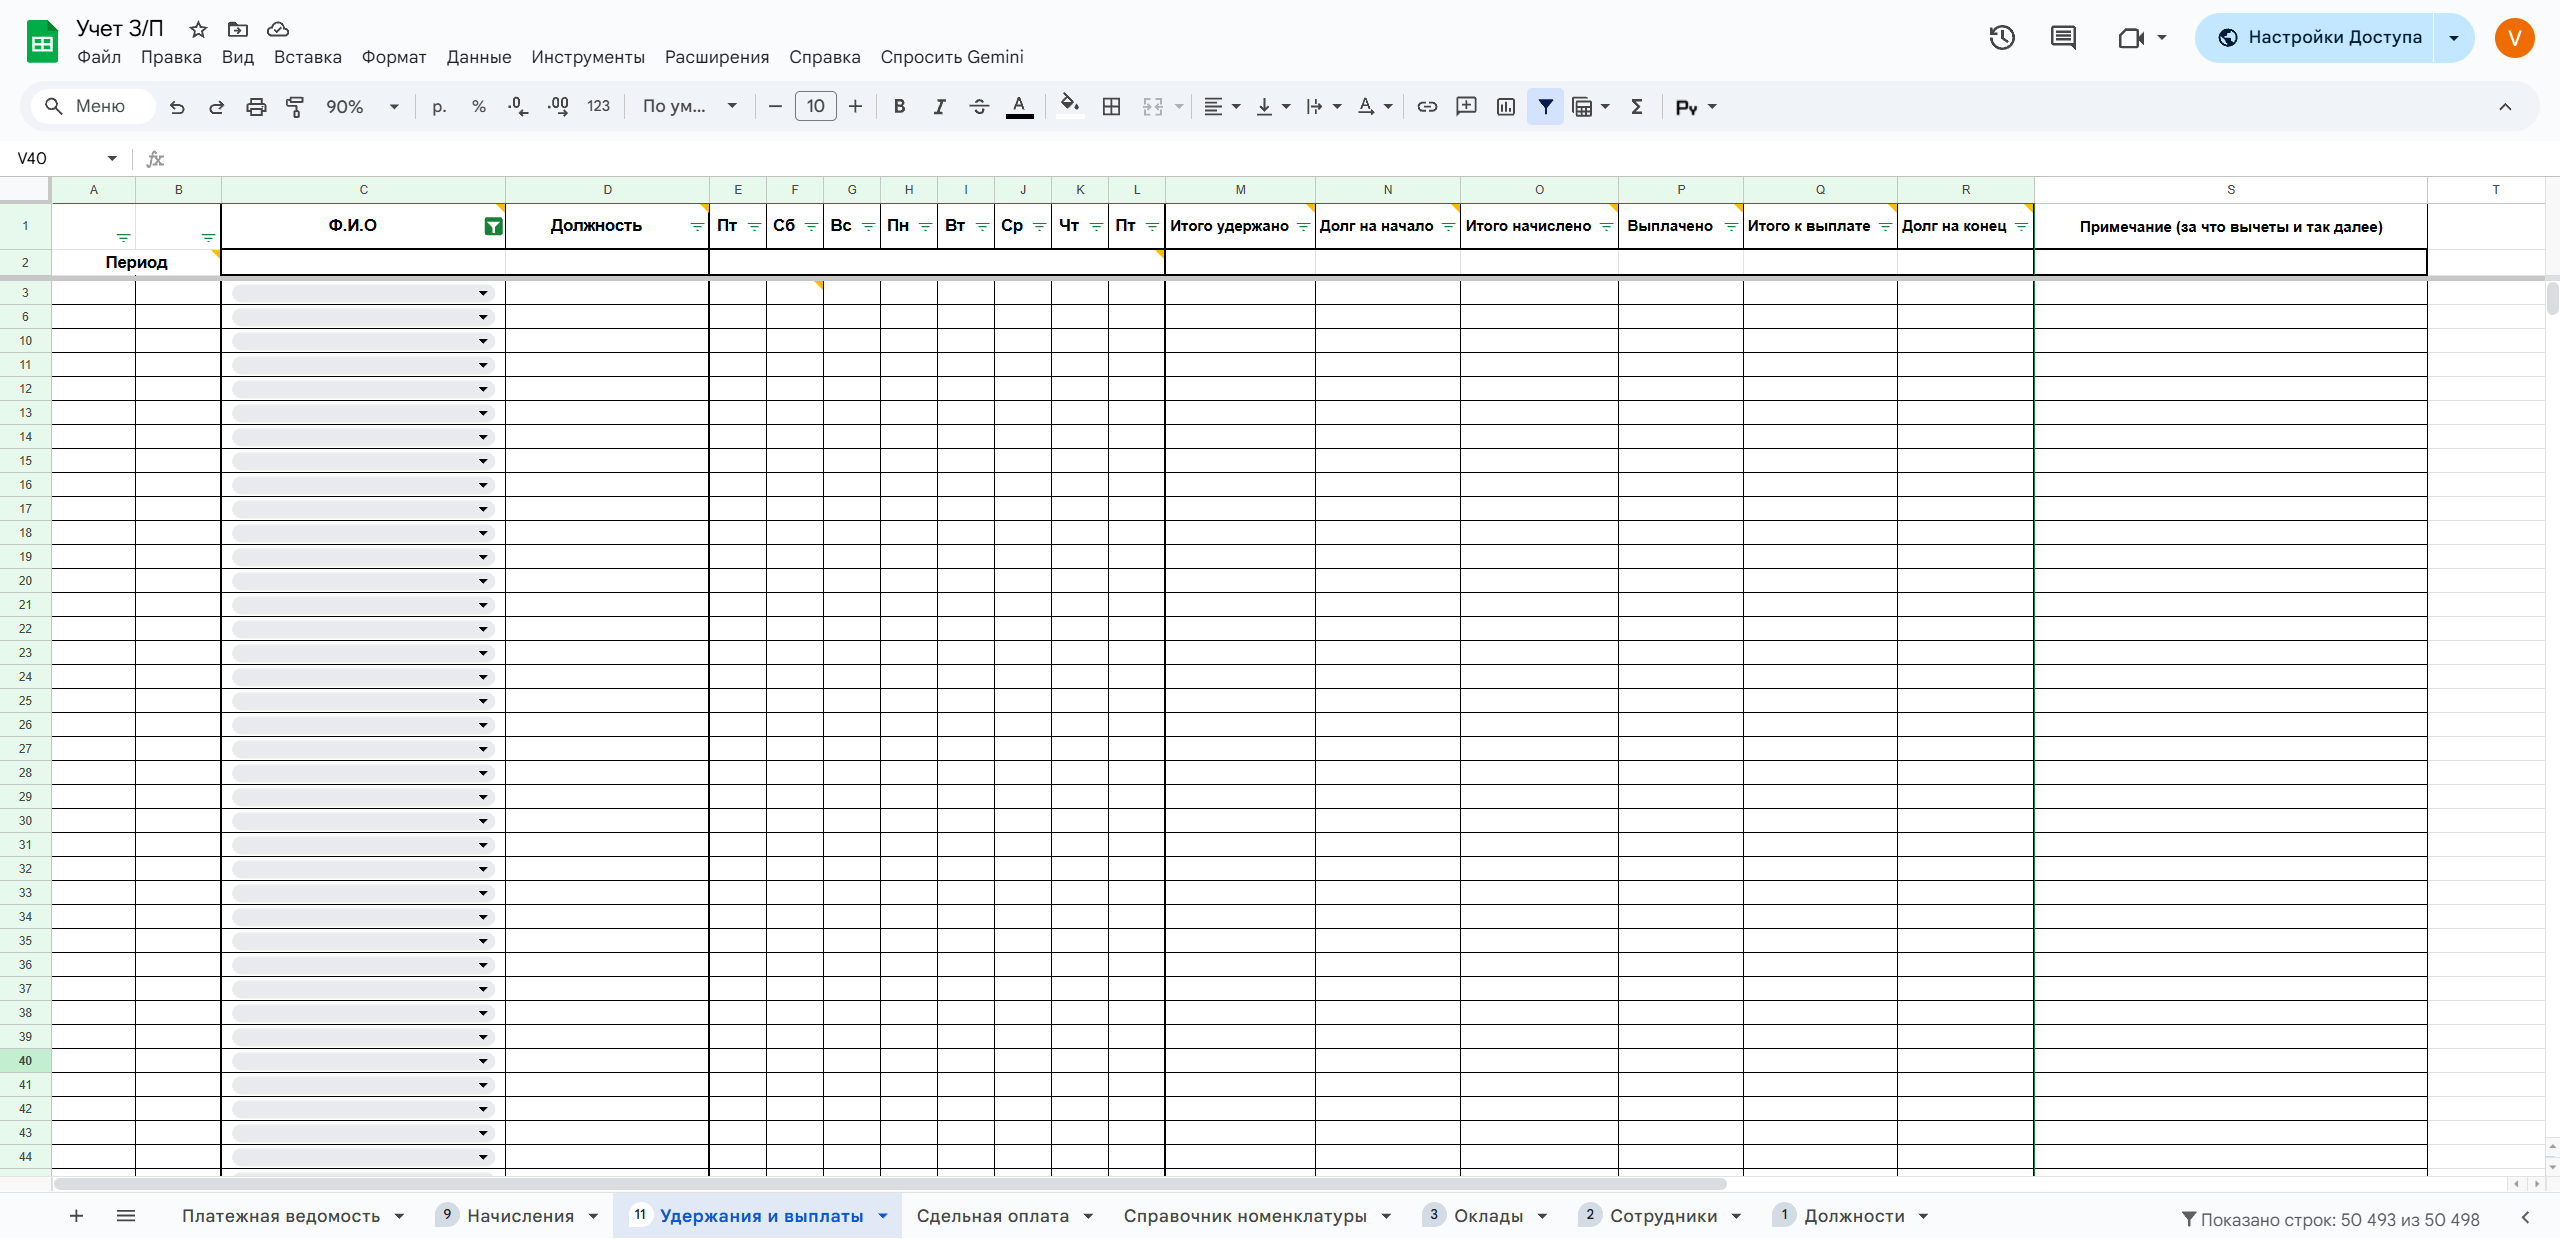
Task: Star the Учет З/П document
Action: point(198,29)
